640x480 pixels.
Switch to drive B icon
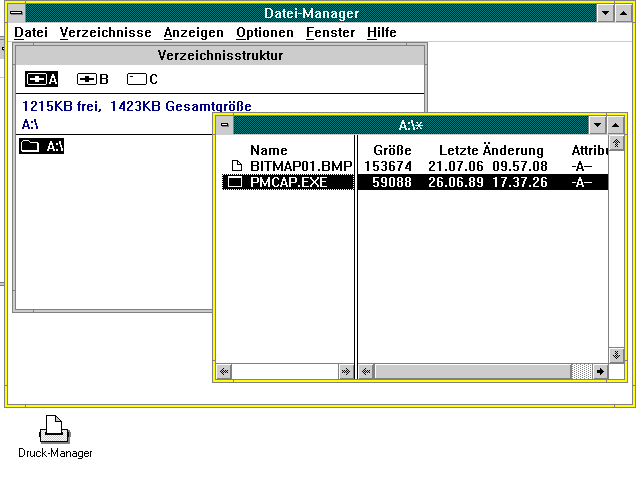click(87, 79)
